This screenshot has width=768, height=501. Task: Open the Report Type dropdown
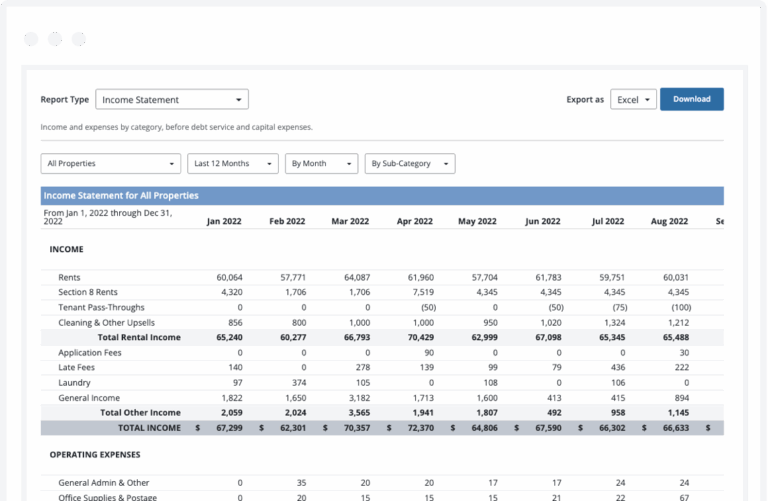[x=172, y=100]
